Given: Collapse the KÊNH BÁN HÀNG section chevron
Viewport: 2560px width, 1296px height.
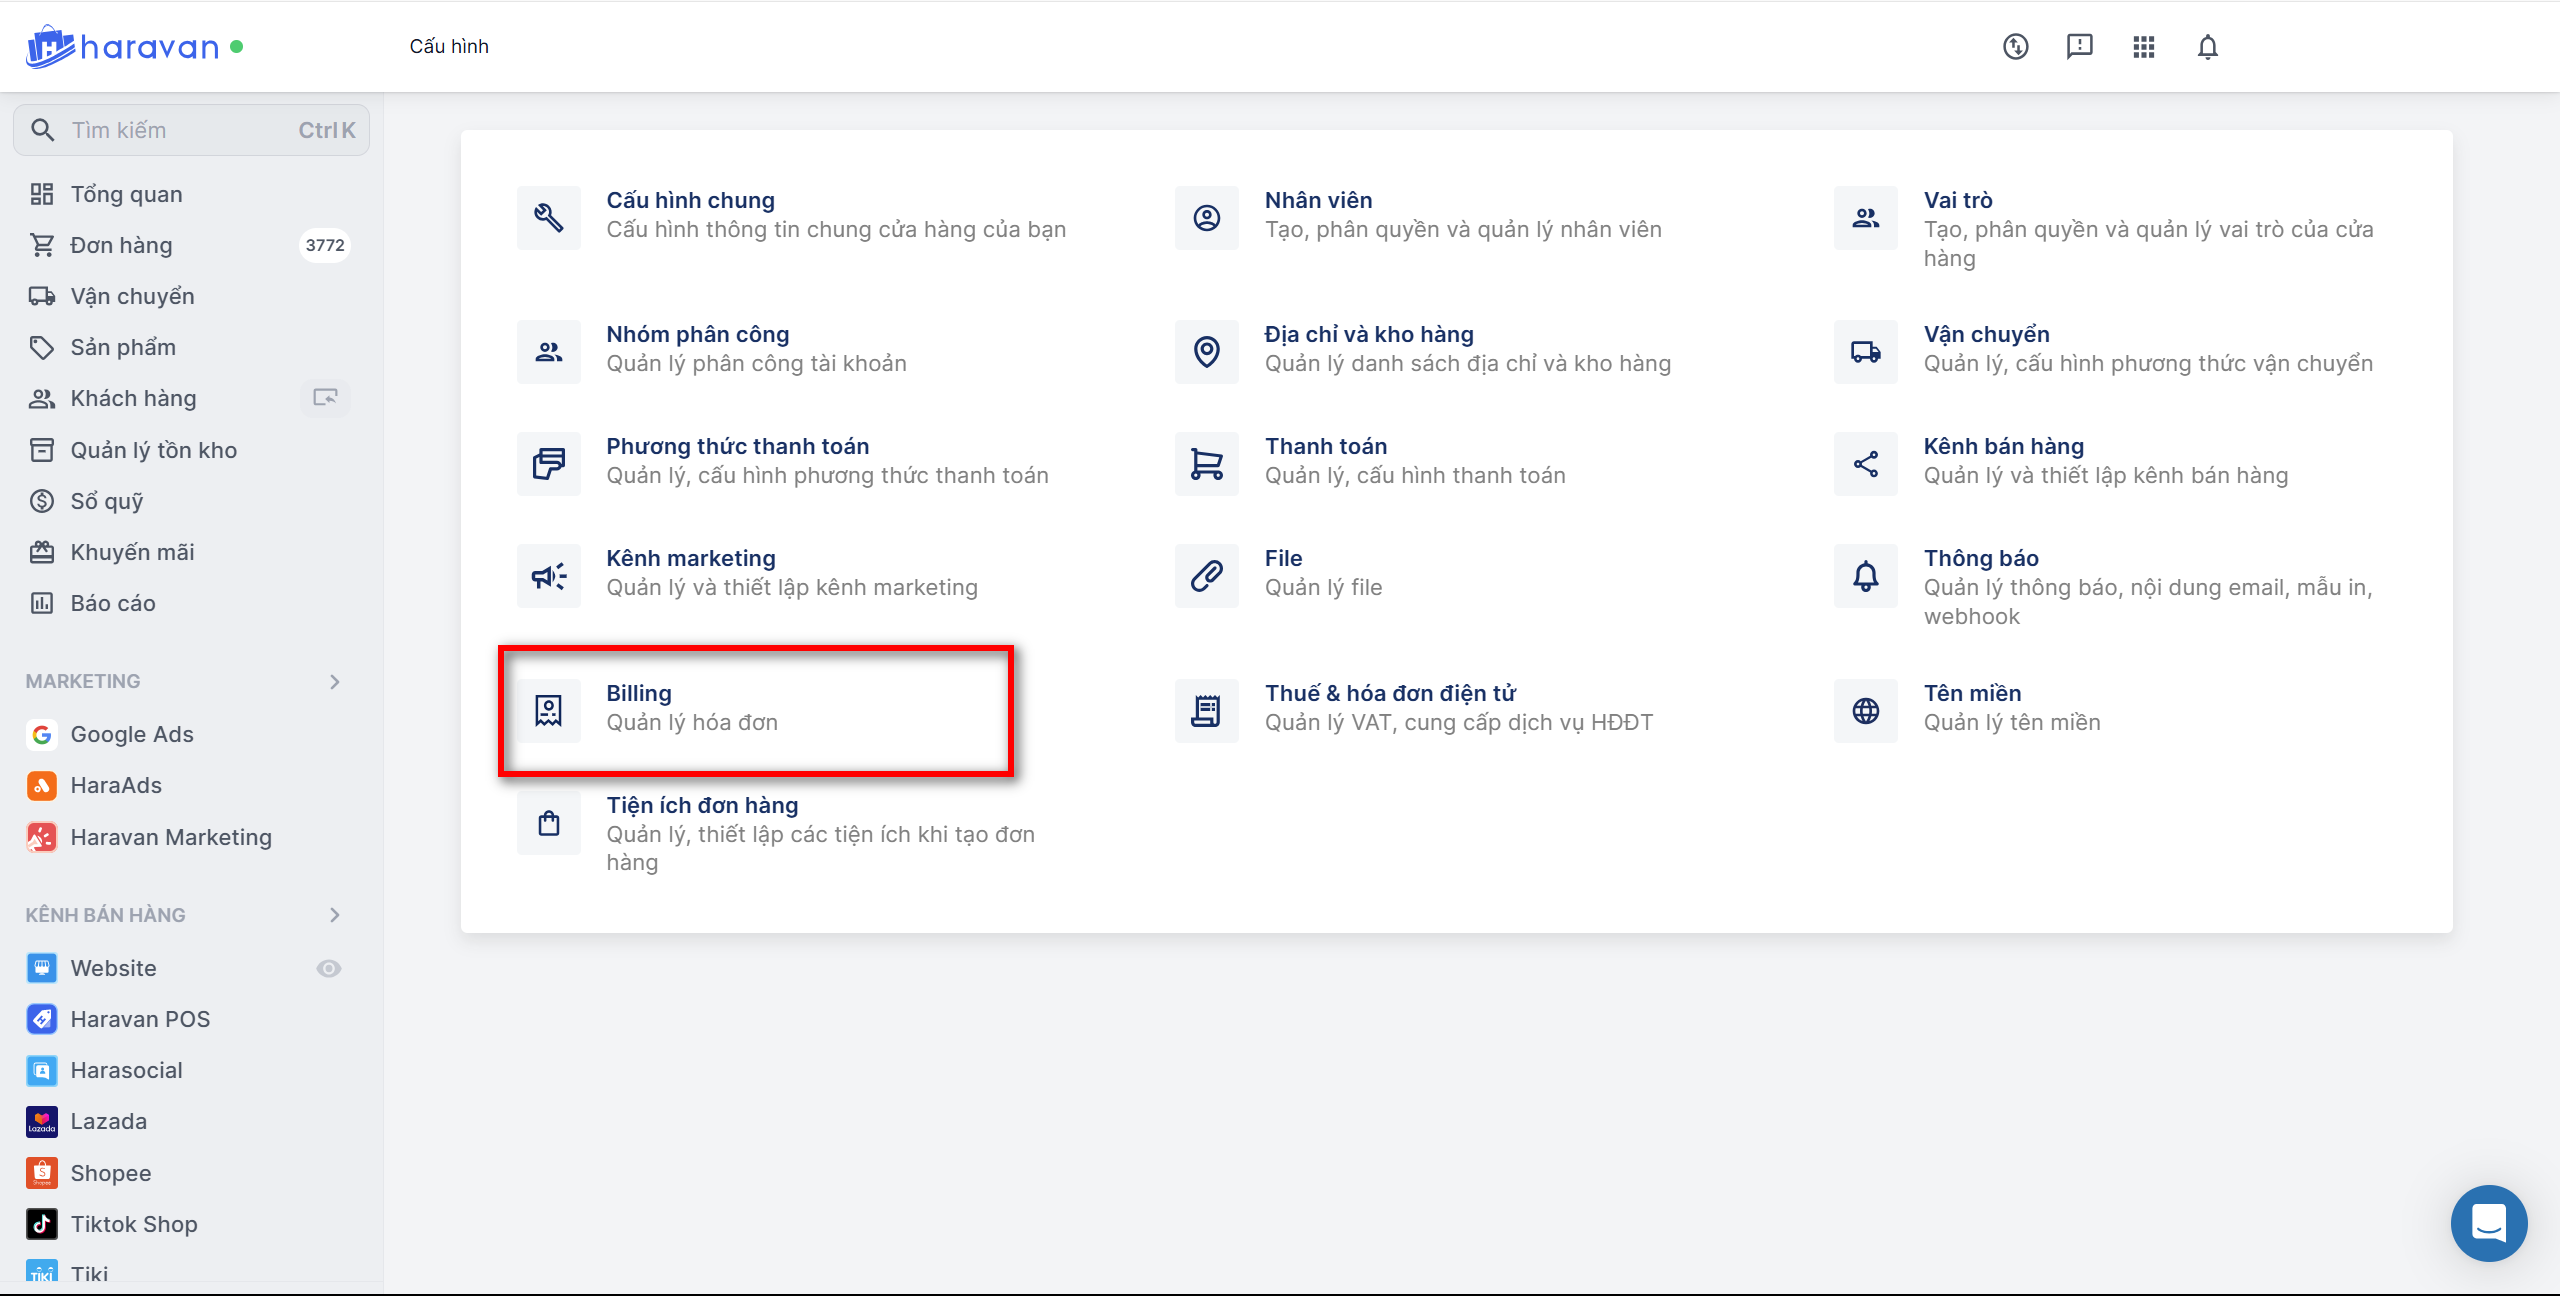Looking at the screenshot, I should [x=335, y=915].
